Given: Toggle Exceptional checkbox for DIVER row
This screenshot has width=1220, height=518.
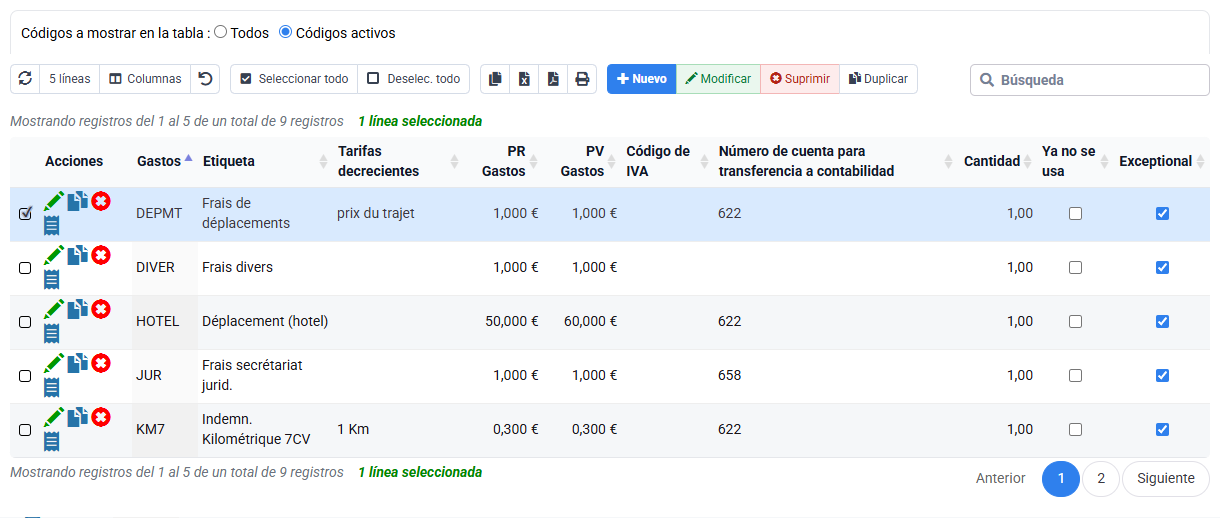Looking at the screenshot, I should pyautogui.click(x=1162, y=267).
